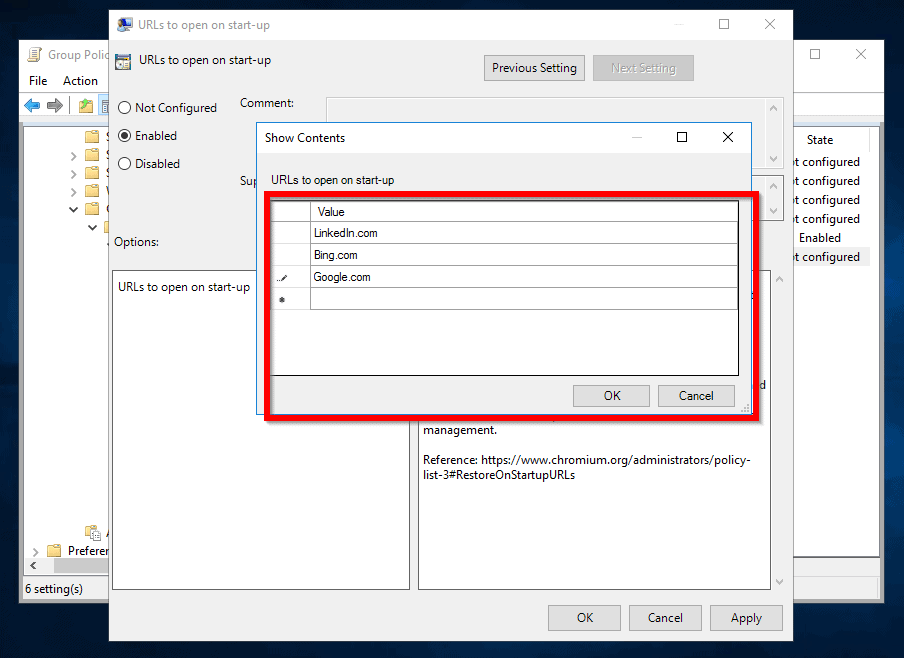Click the Group Policy scroll icon in title bar

pos(35,55)
